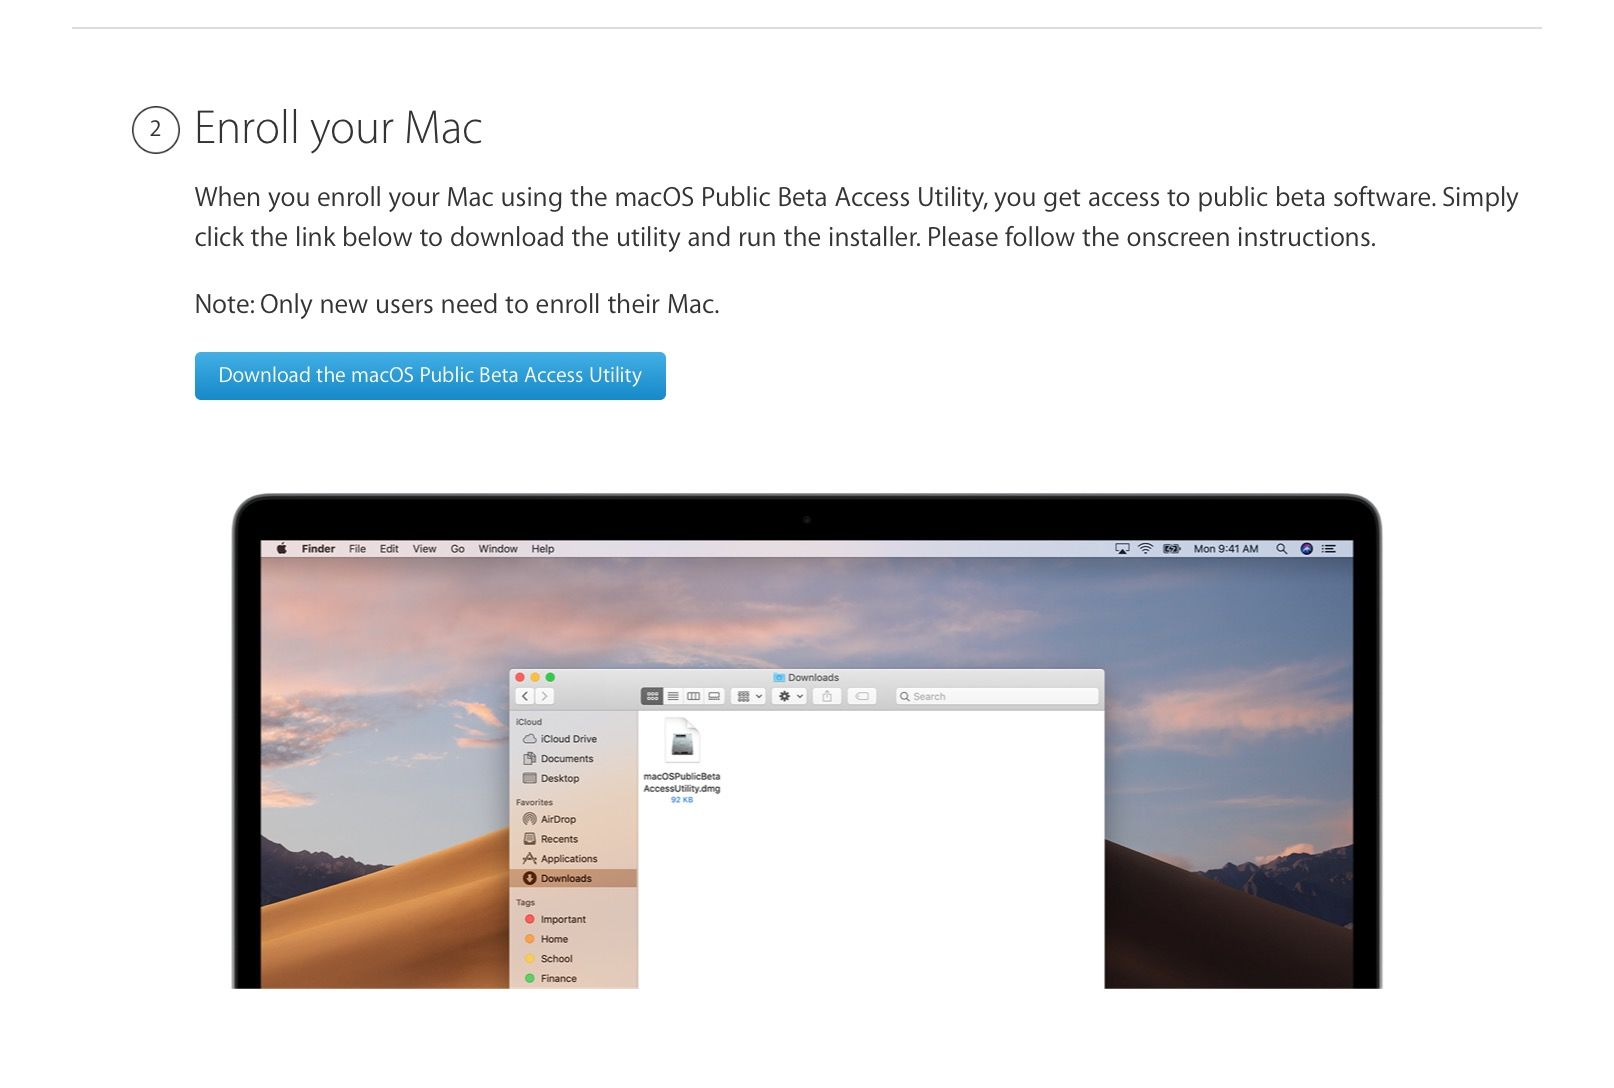1614x1088 pixels.
Task: Switch Finder to list view
Action: tap(673, 696)
